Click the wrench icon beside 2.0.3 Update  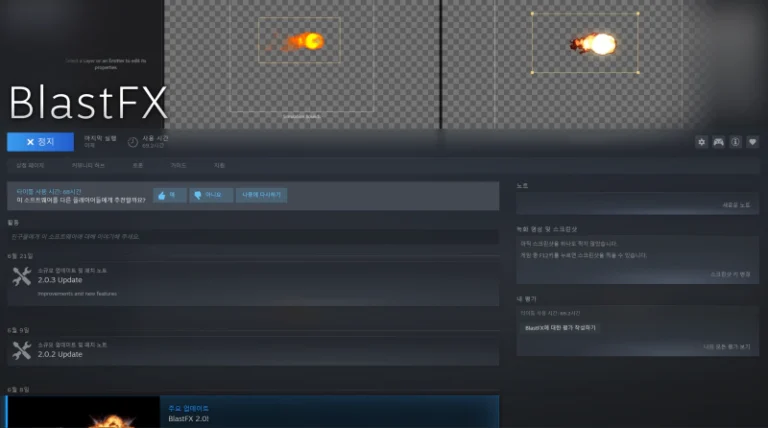point(22,277)
